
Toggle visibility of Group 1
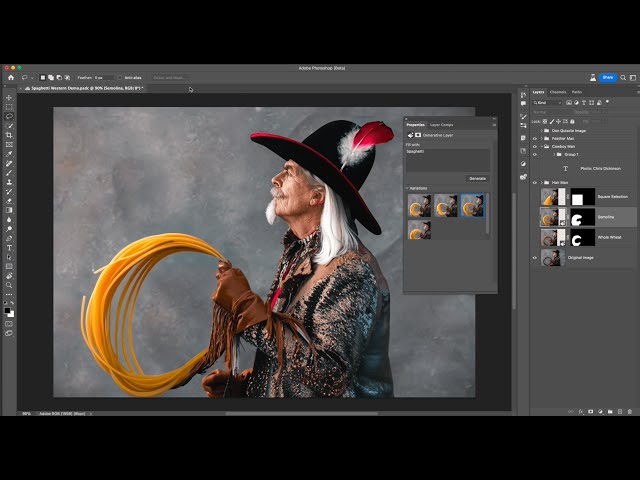click(x=535, y=155)
